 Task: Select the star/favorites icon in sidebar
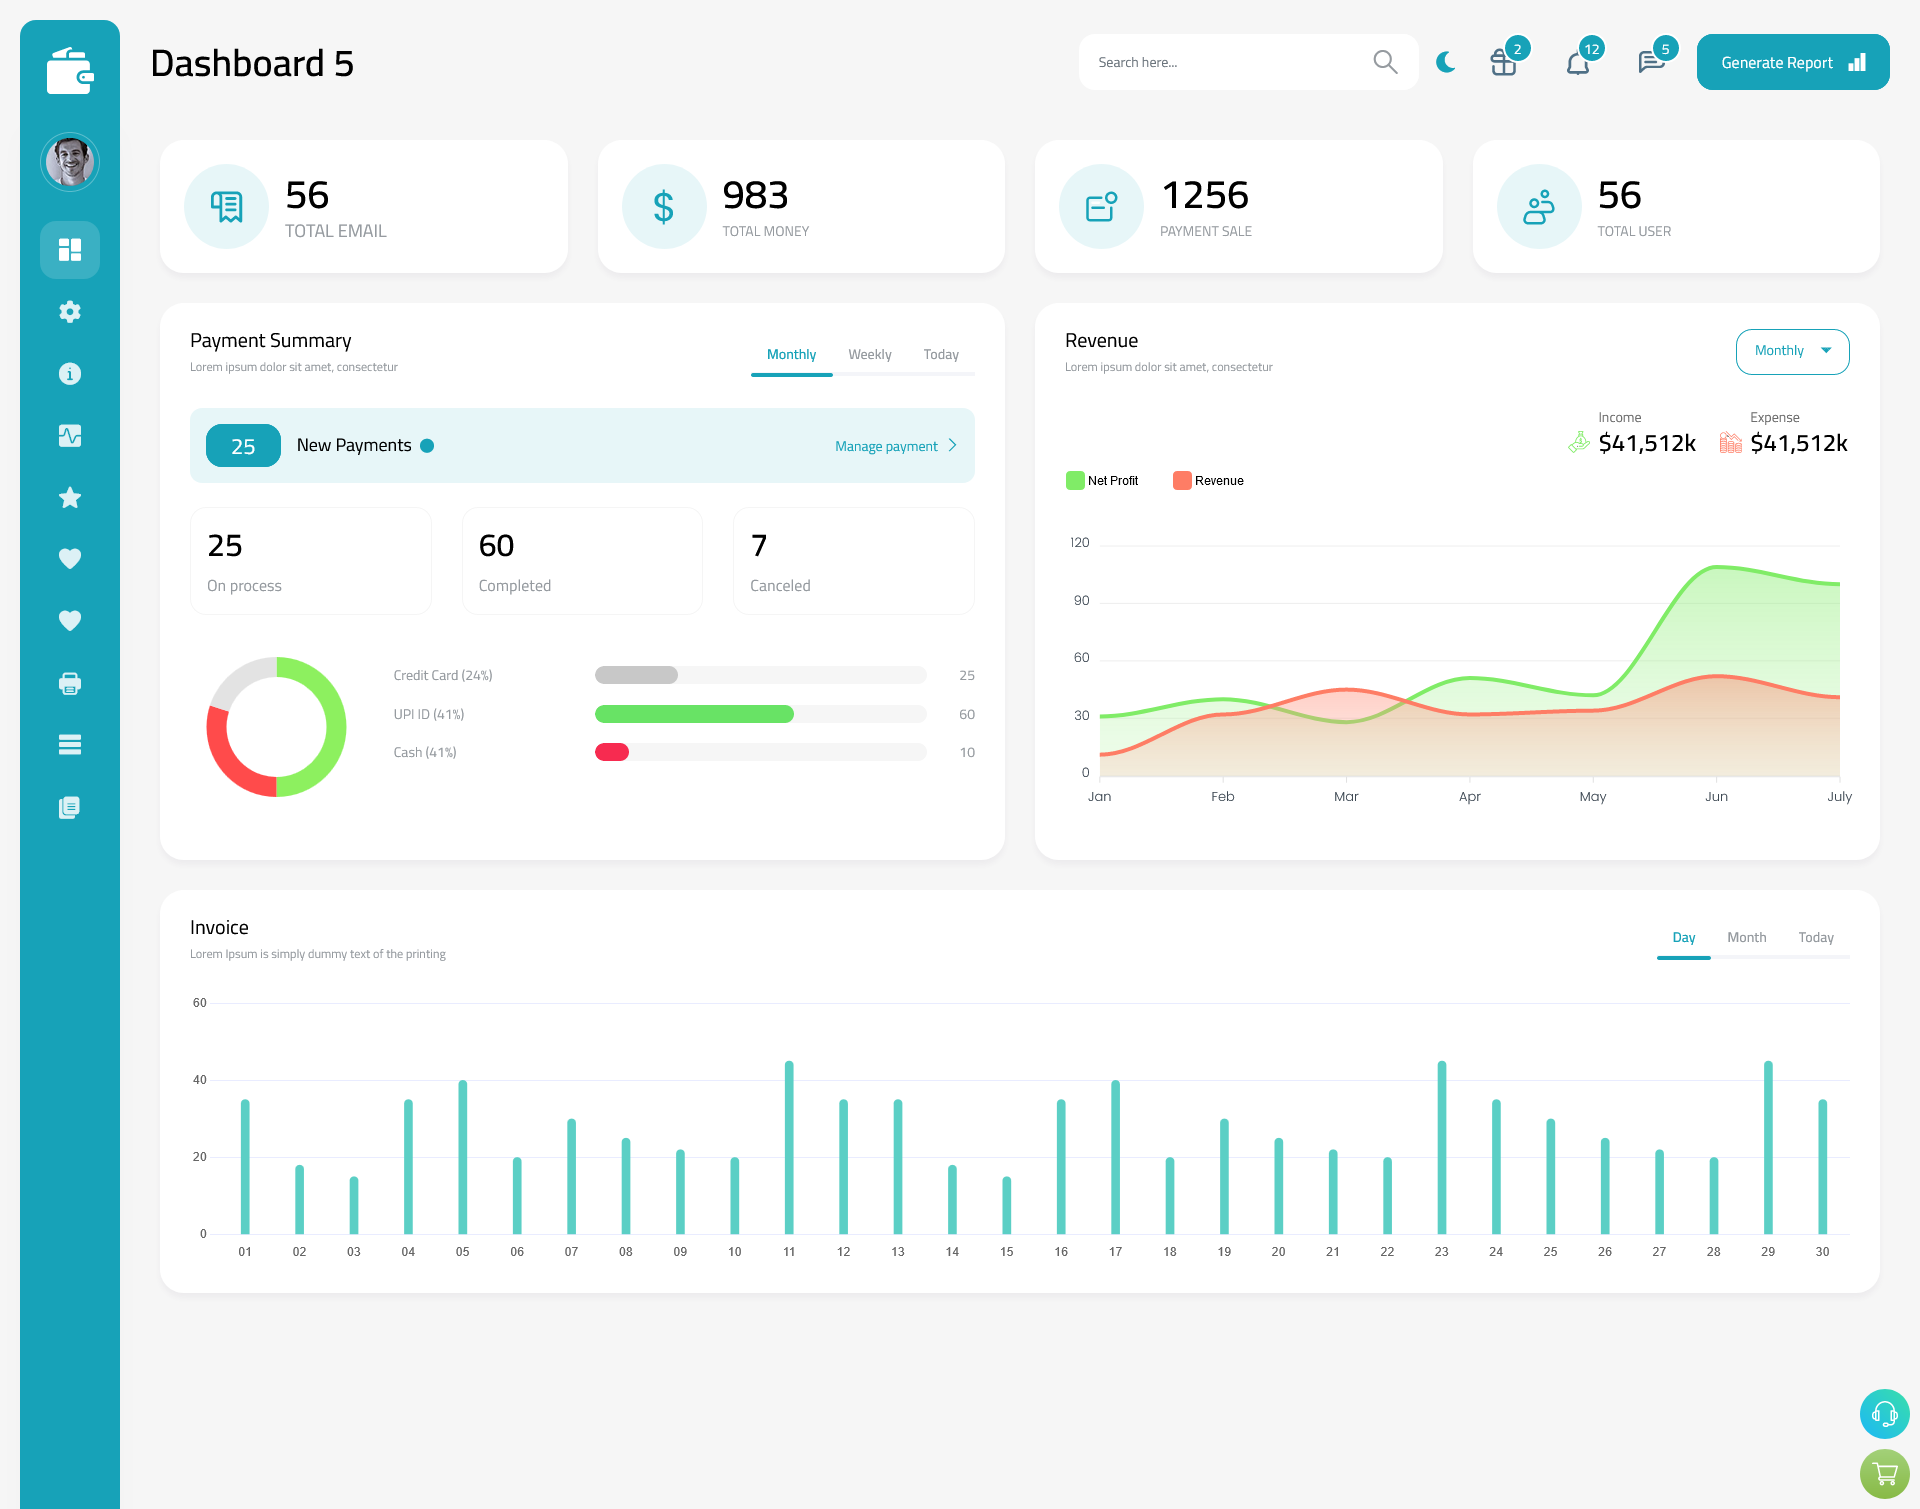tap(70, 497)
